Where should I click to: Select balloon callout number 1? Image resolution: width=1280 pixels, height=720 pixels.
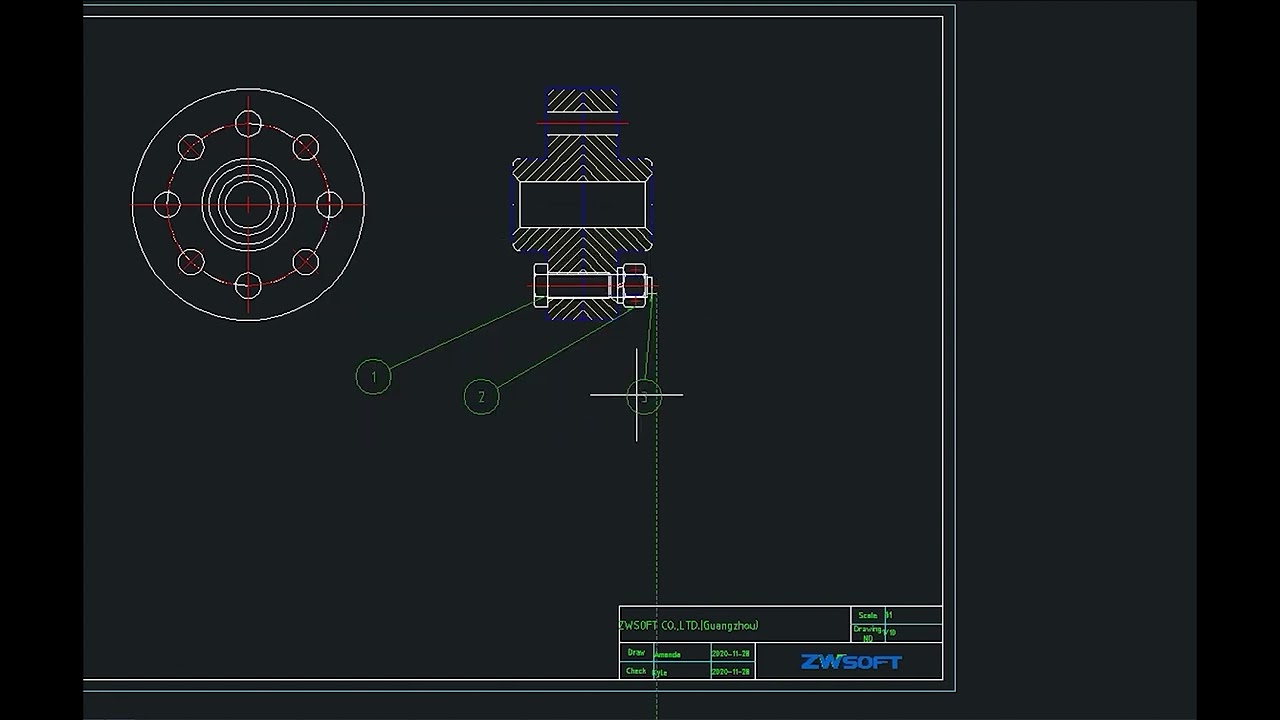(374, 377)
